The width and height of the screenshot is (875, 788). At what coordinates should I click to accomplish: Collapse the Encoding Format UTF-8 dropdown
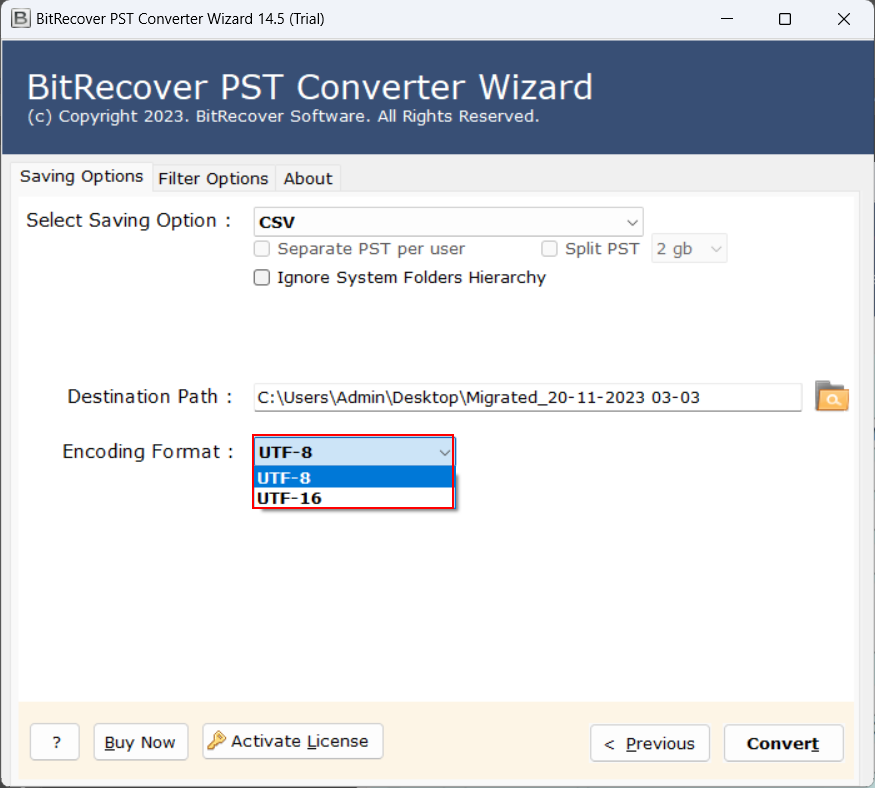point(354,451)
